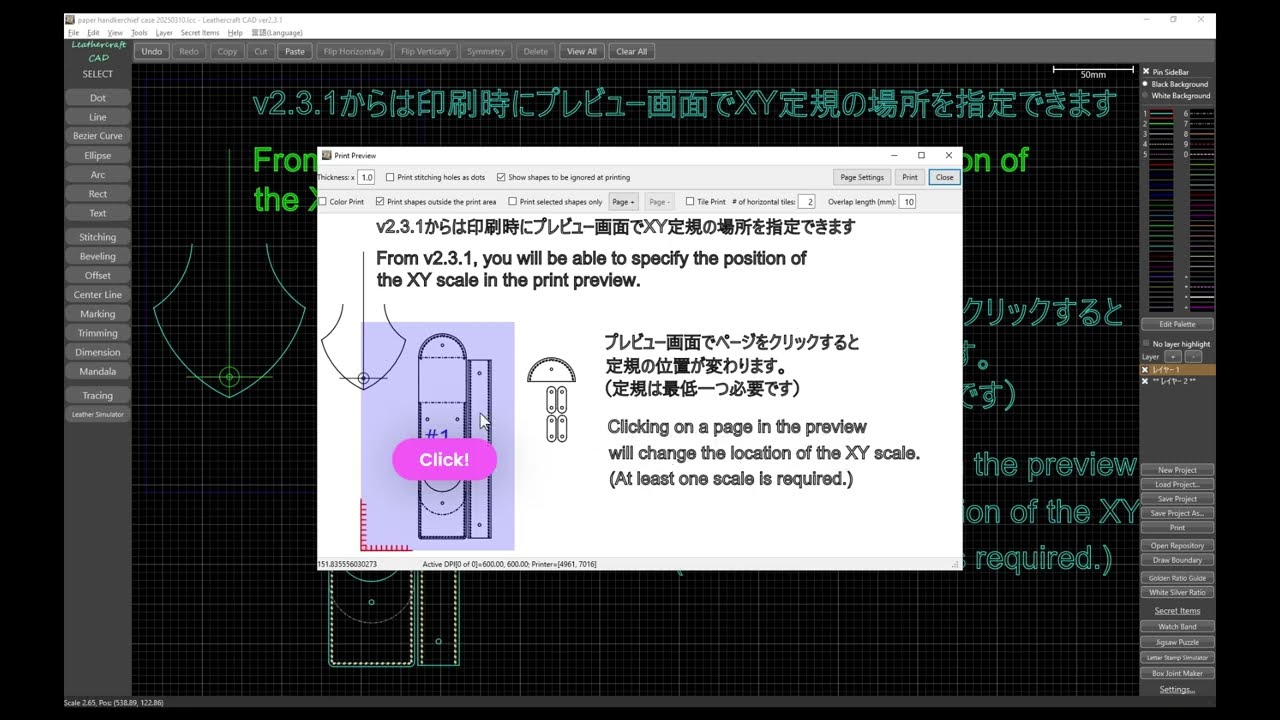Toggle the Tile Print option

[x=691, y=201]
